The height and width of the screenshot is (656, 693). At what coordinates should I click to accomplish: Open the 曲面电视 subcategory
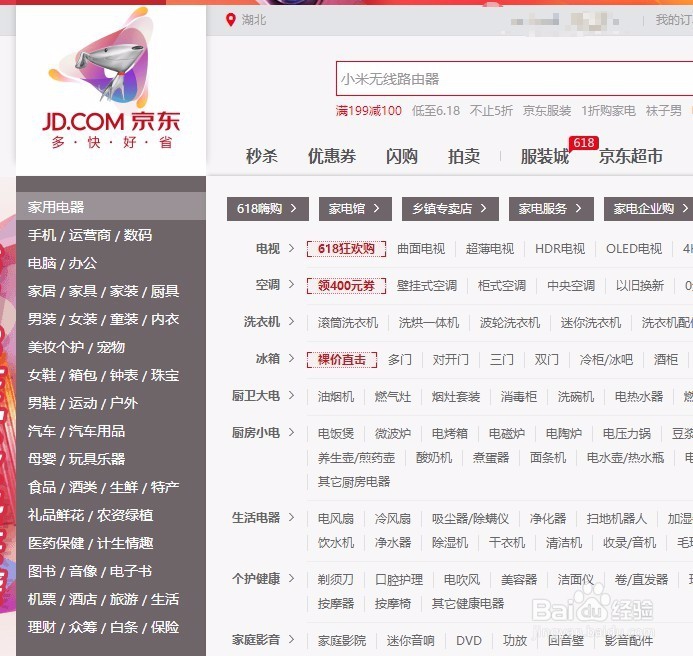point(421,249)
